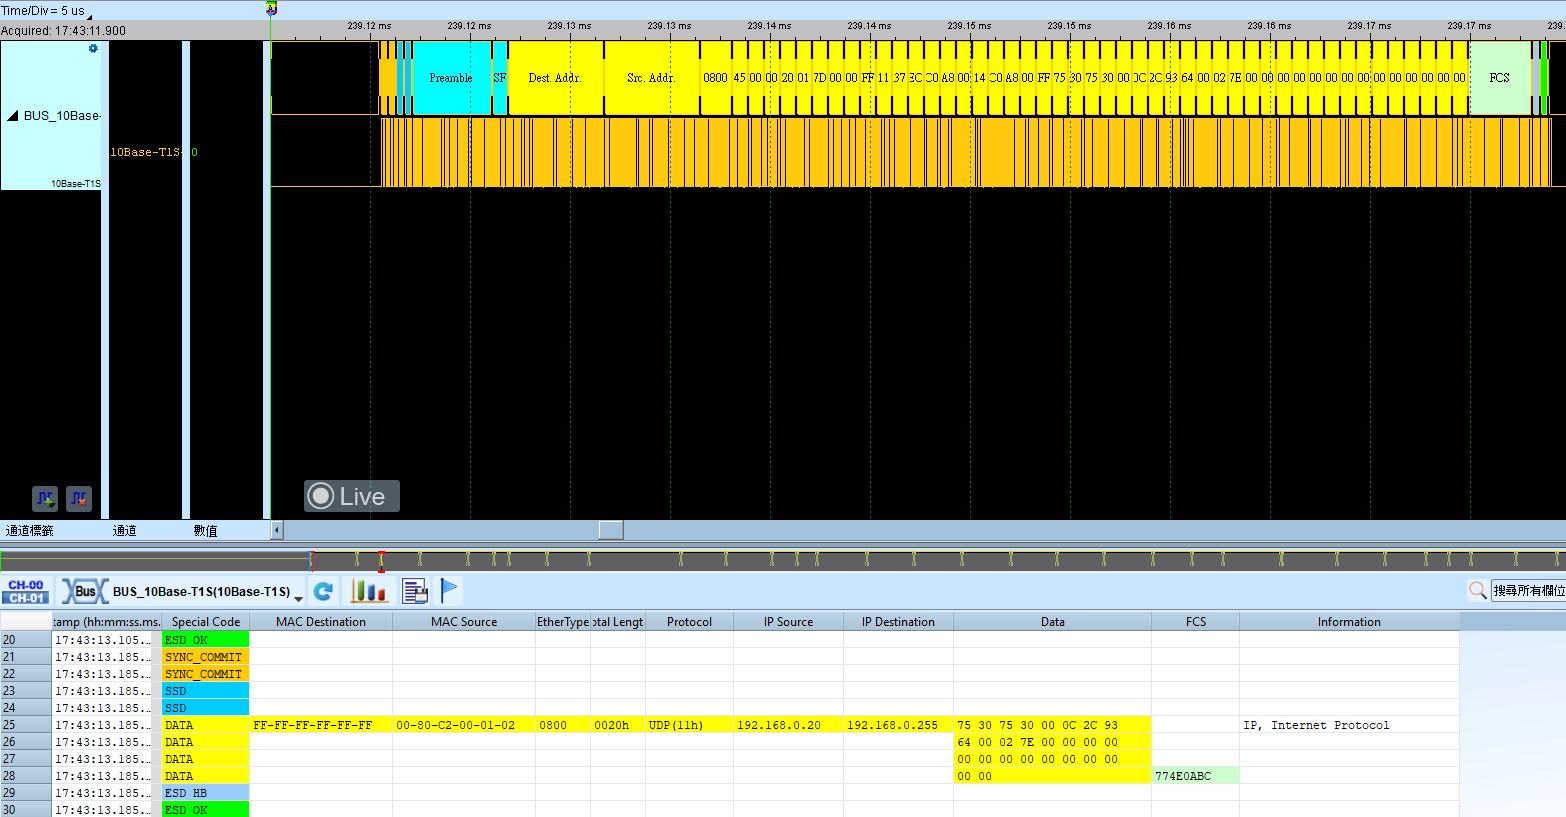
Task: Click the horizontal waveform scrollbar thumb
Action: coord(611,530)
